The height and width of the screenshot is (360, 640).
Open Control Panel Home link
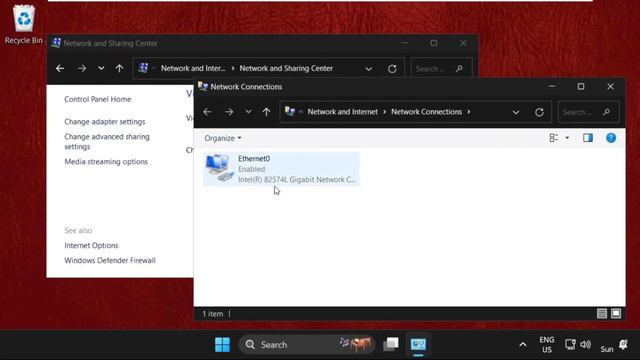click(x=98, y=99)
